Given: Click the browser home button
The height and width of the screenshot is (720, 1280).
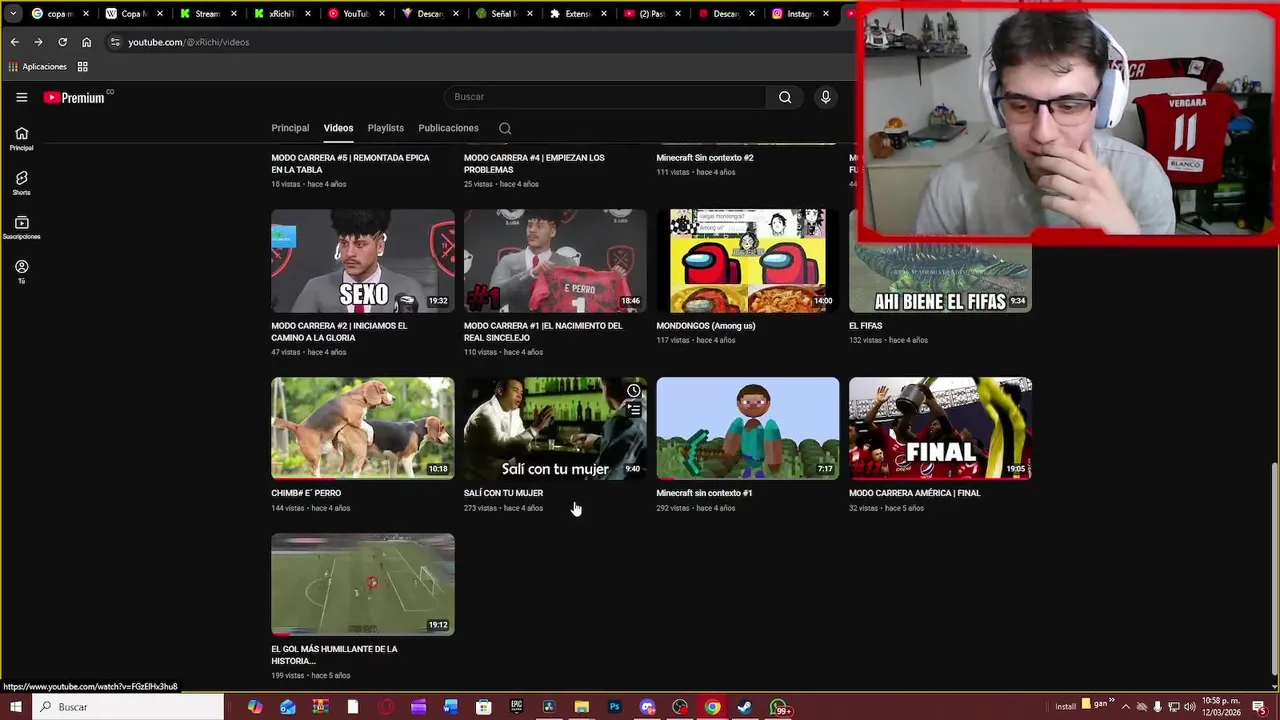Looking at the screenshot, I should click(86, 42).
